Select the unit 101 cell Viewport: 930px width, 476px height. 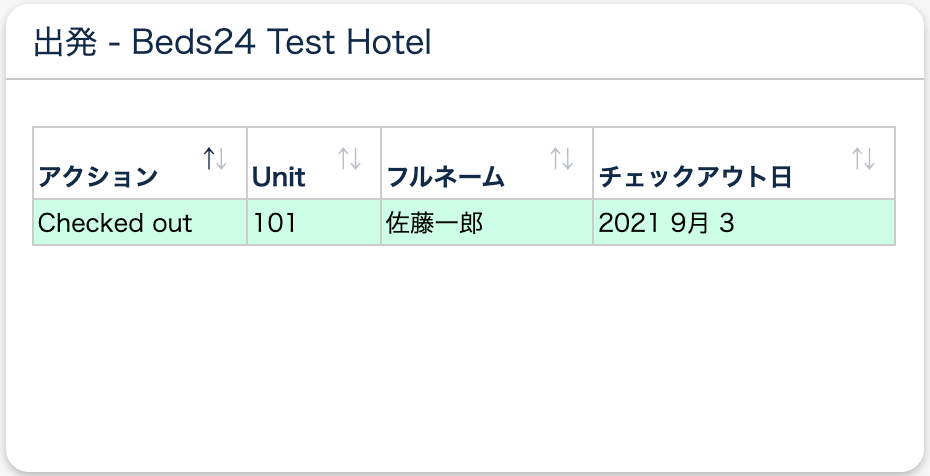pyautogui.click(x=275, y=223)
